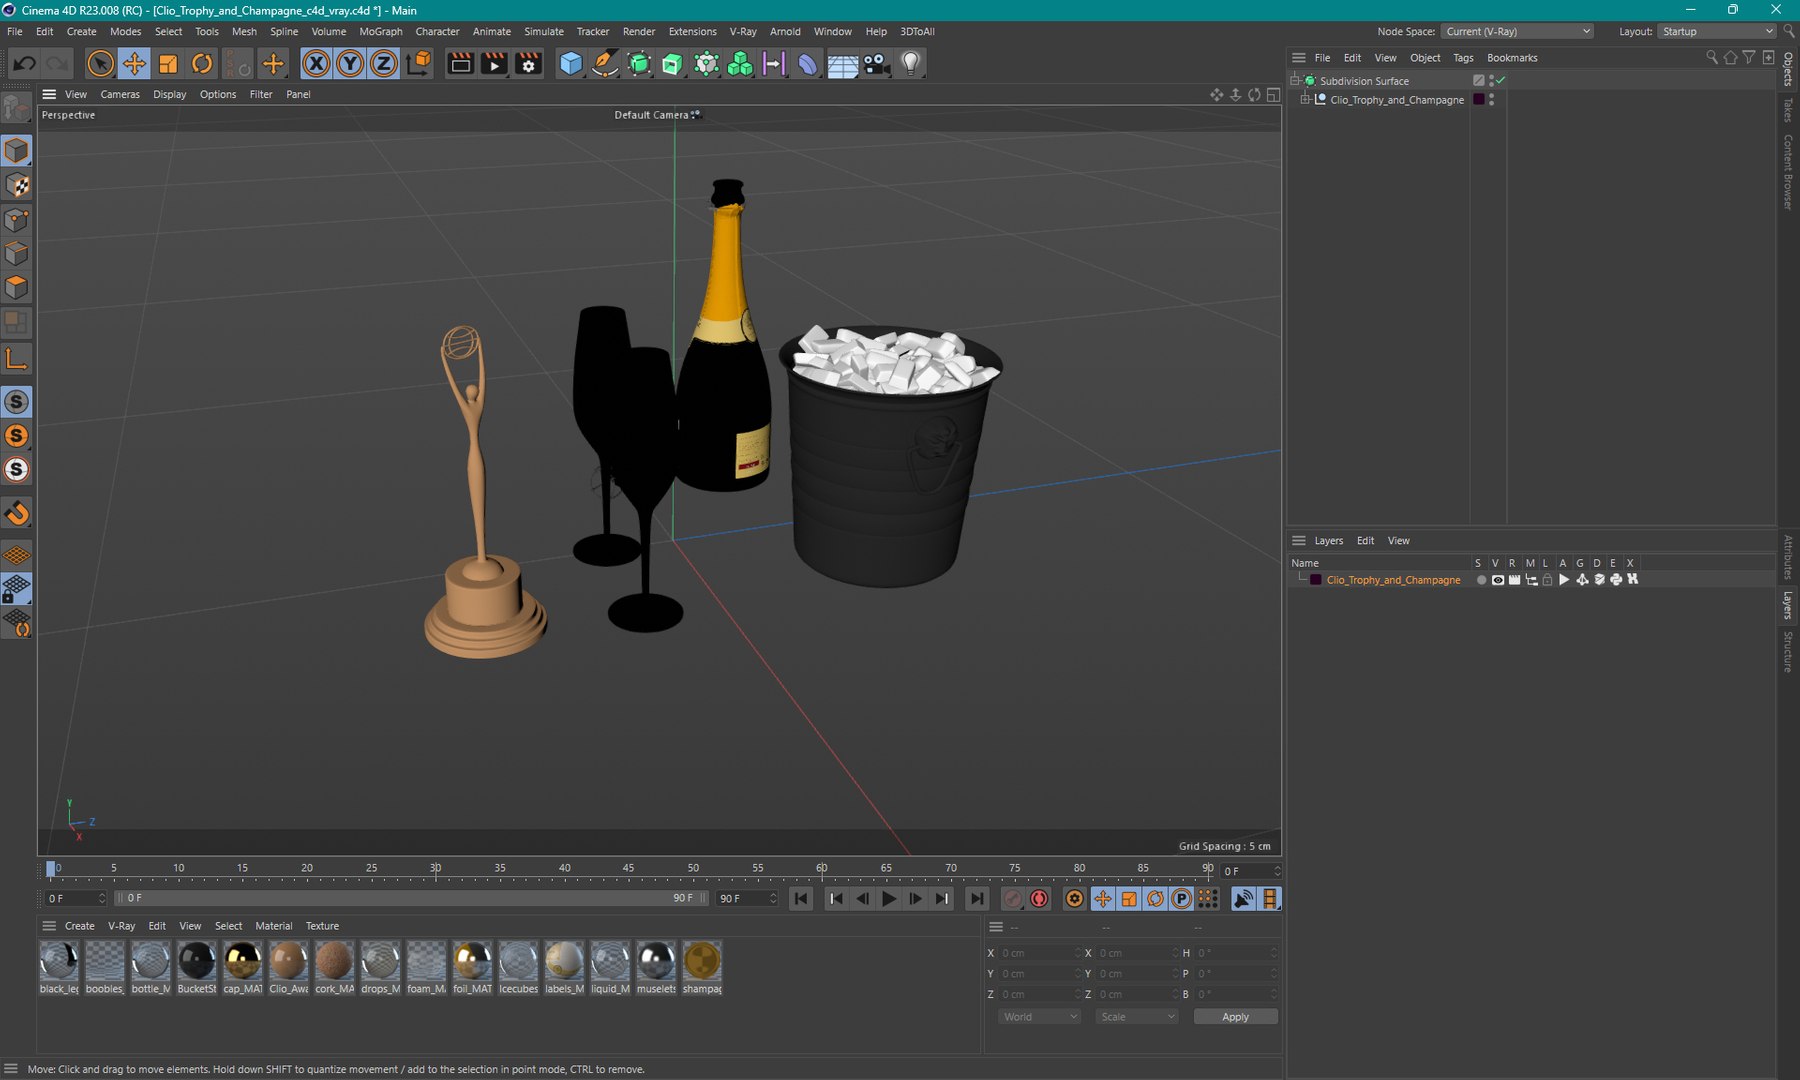1800x1080 pixels.
Task: Click the camera object icon
Action: [x=876, y=64]
